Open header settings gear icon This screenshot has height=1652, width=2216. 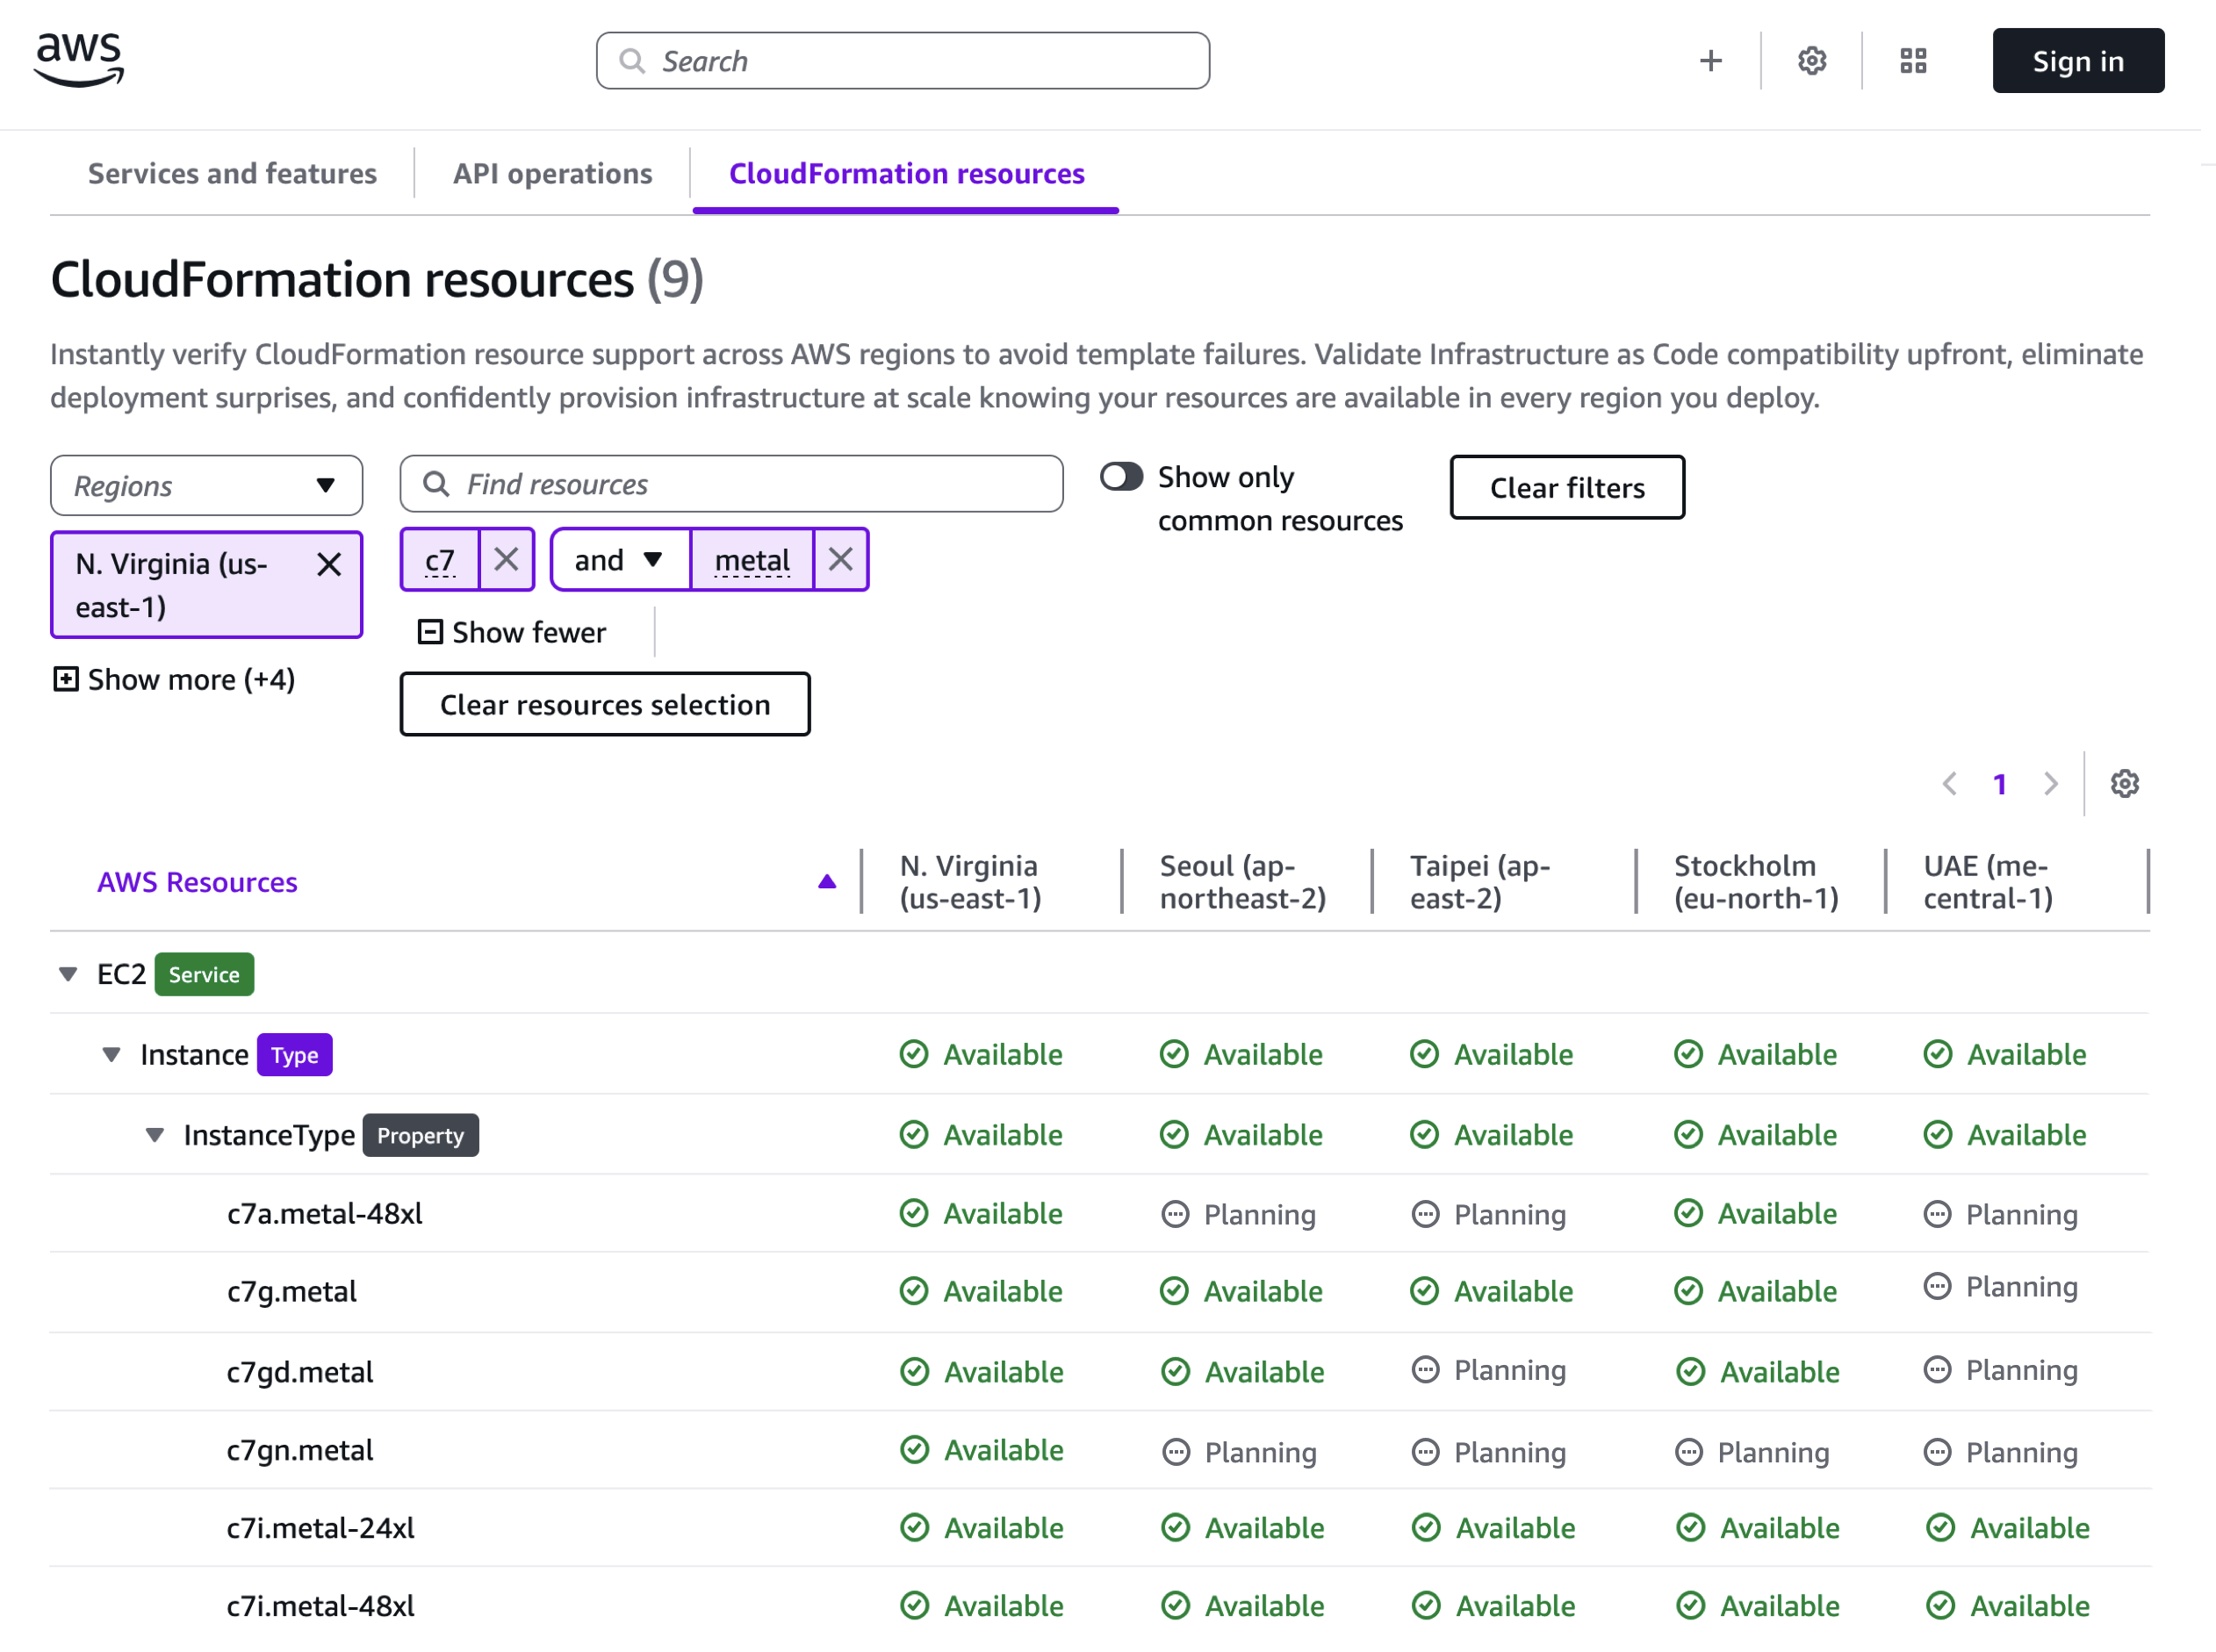(1811, 61)
